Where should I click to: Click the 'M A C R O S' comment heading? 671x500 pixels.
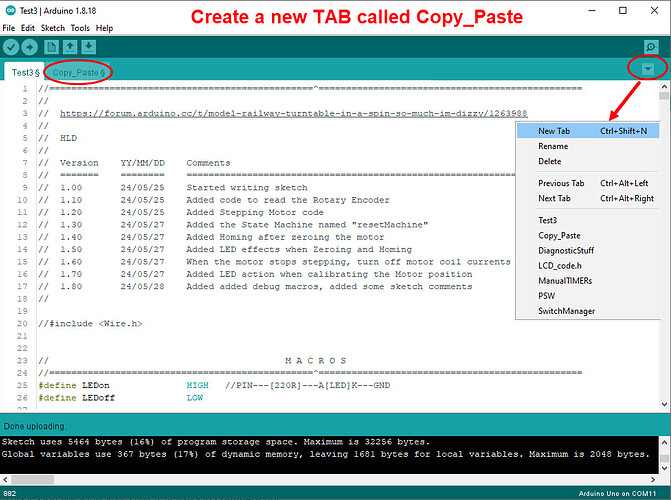point(315,360)
